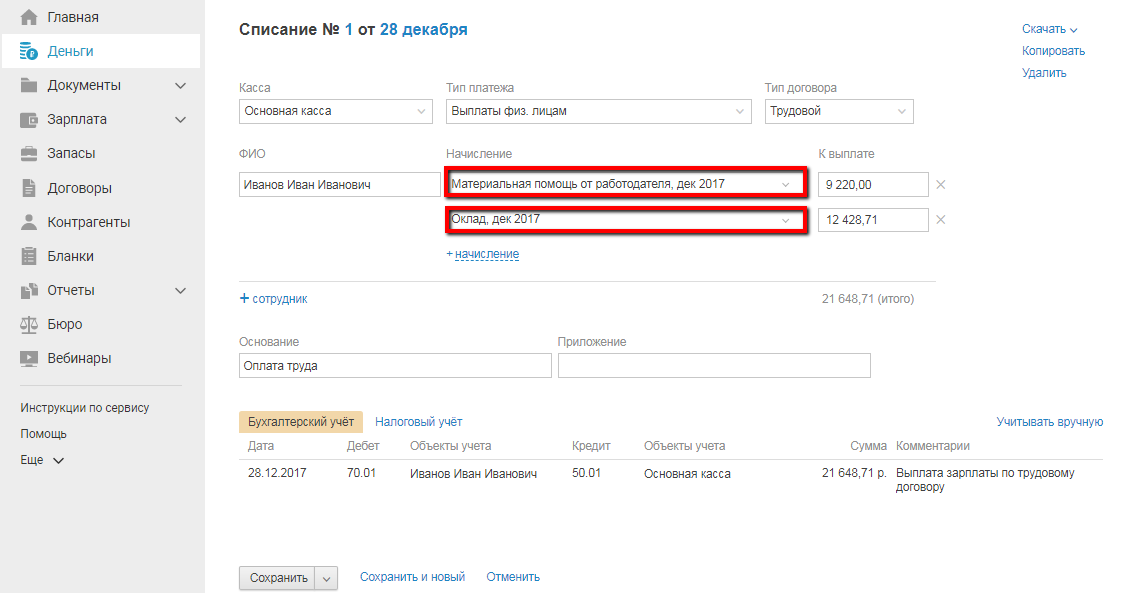Click the Деньги coins icon
Screen dimensions: 1134x593
[x=29, y=51]
